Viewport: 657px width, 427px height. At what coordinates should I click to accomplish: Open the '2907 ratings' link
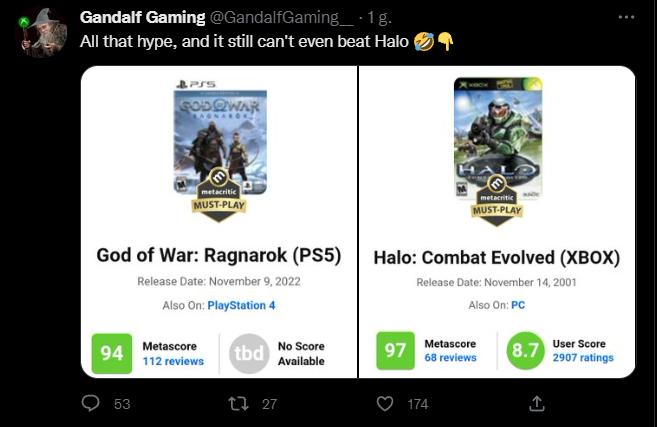click(583, 358)
